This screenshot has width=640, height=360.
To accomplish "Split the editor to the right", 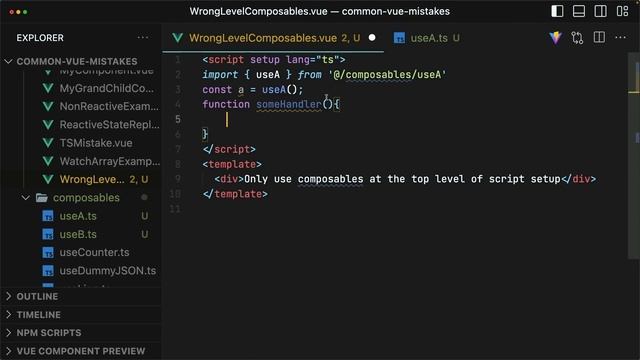I will (599, 38).
